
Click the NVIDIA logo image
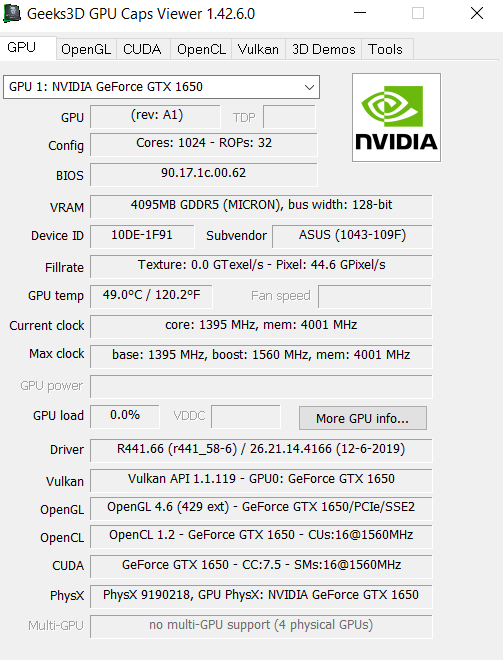pyautogui.click(x=396, y=117)
